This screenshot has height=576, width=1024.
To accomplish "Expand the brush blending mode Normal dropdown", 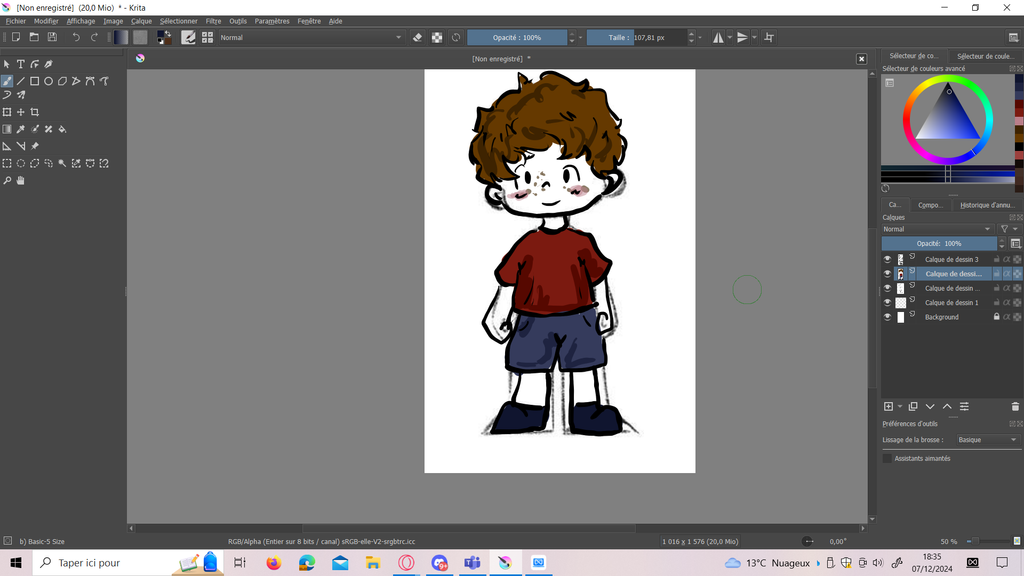I will click(x=310, y=38).
